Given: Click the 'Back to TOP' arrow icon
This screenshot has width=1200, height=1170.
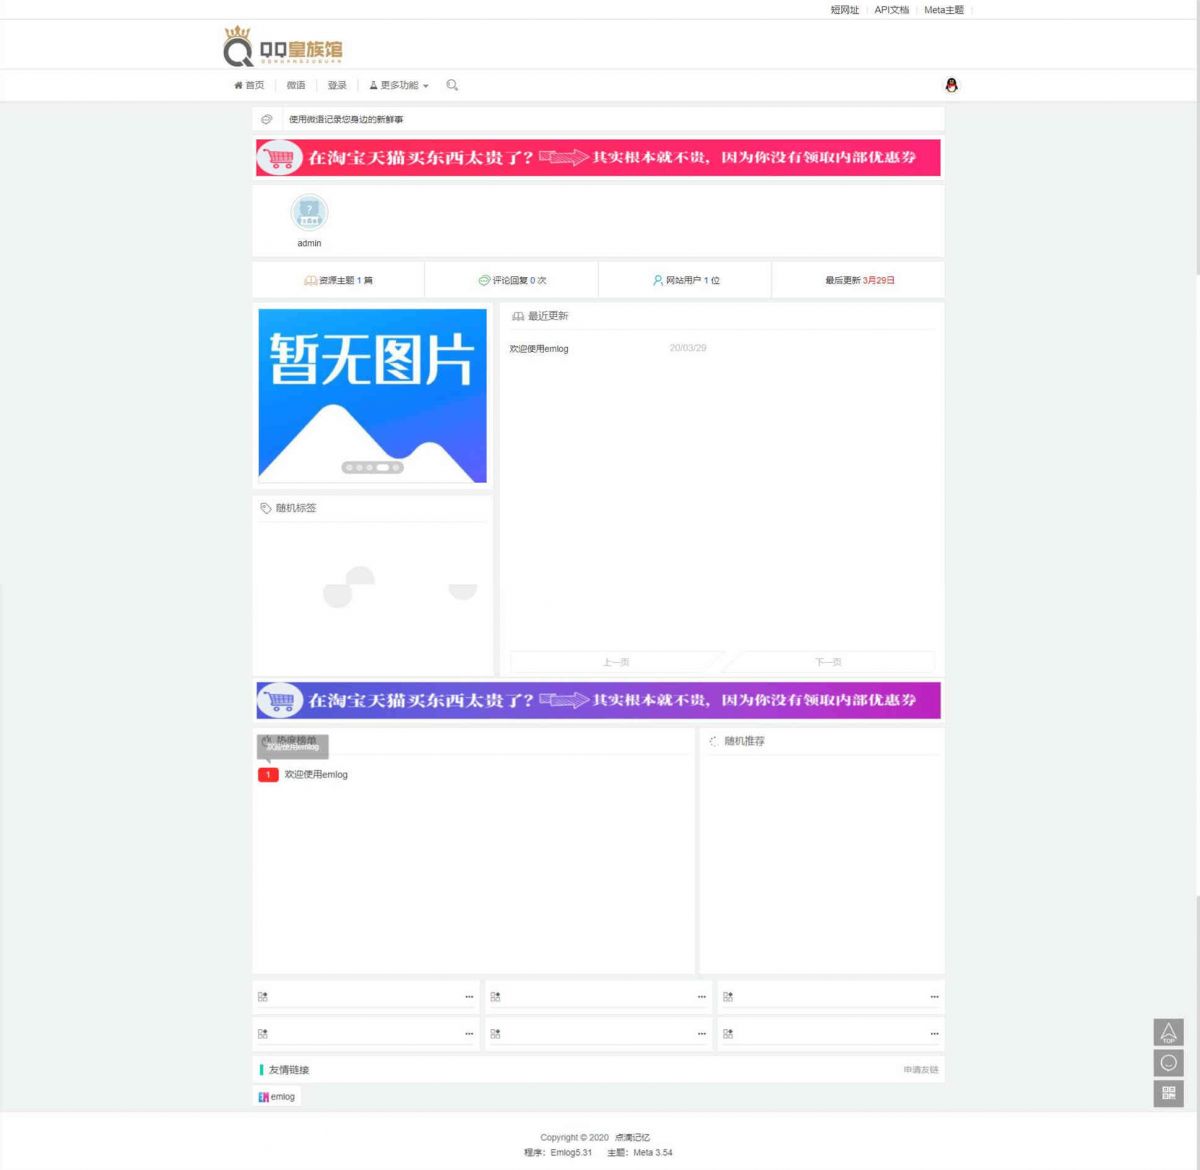Looking at the screenshot, I should pyautogui.click(x=1168, y=1032).
